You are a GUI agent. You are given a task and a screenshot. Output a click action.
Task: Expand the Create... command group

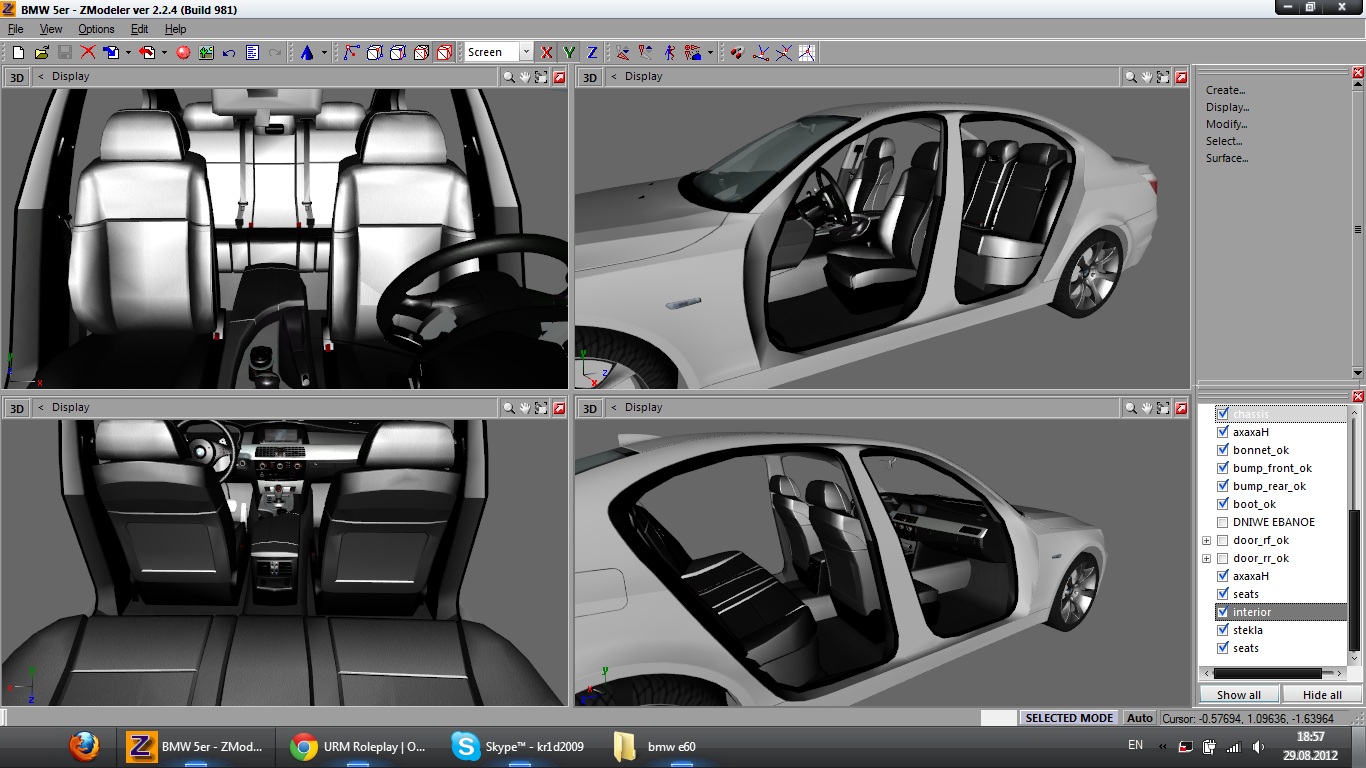(x=1225, y=90)
